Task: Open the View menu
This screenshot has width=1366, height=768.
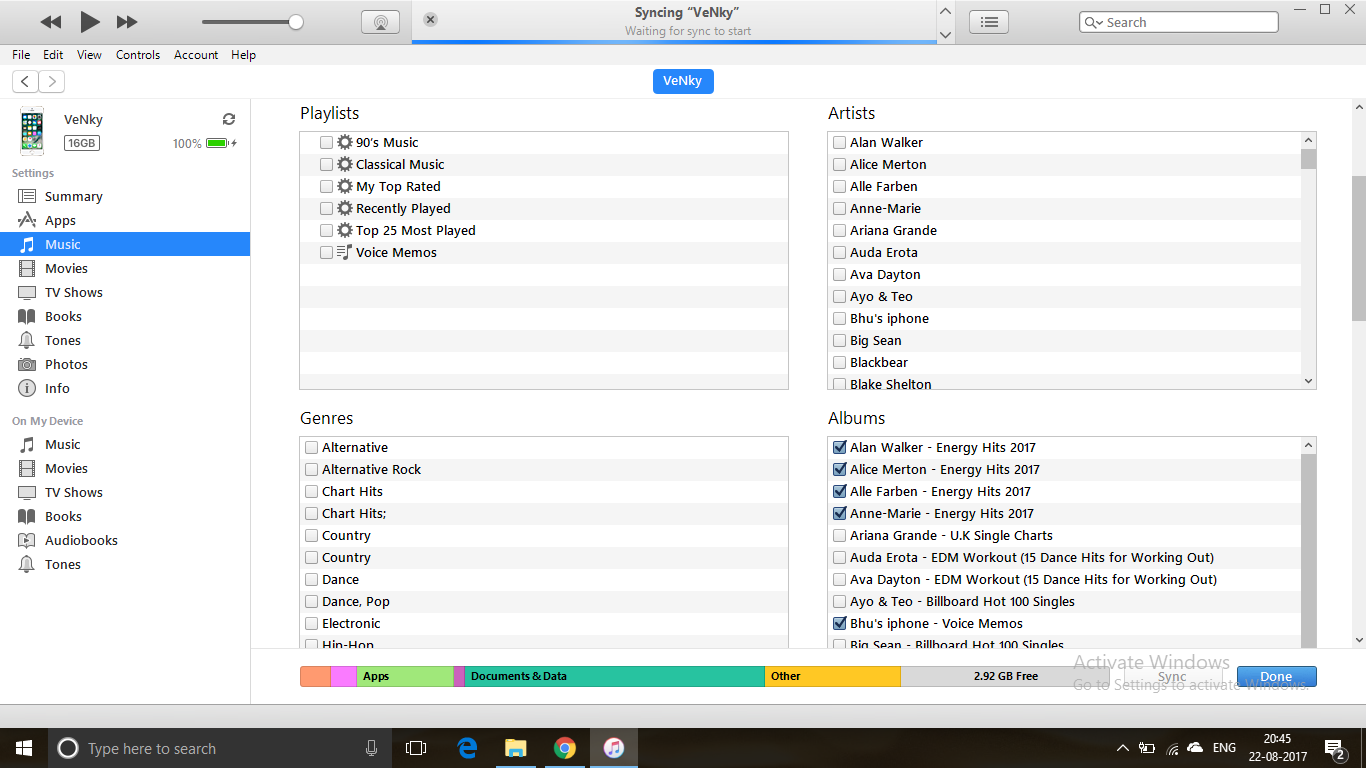Action: [x=89, y=55]
